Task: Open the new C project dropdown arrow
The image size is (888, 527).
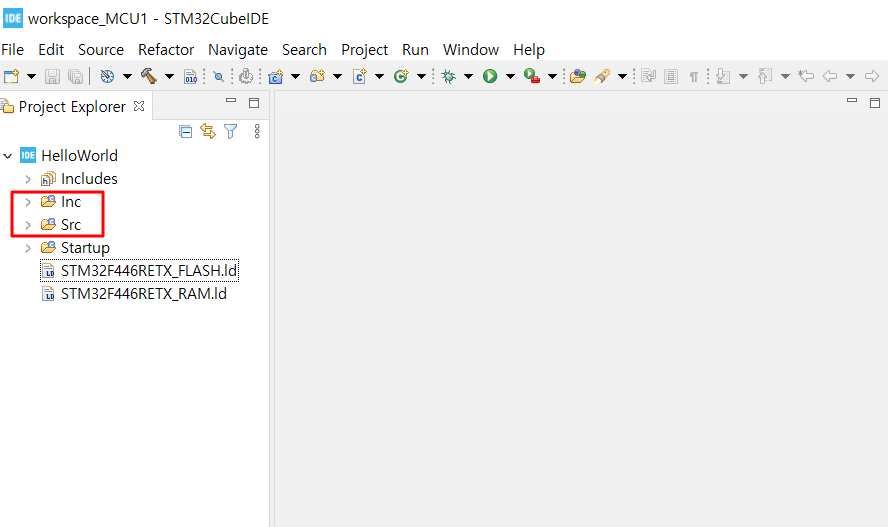Action: 296,76
